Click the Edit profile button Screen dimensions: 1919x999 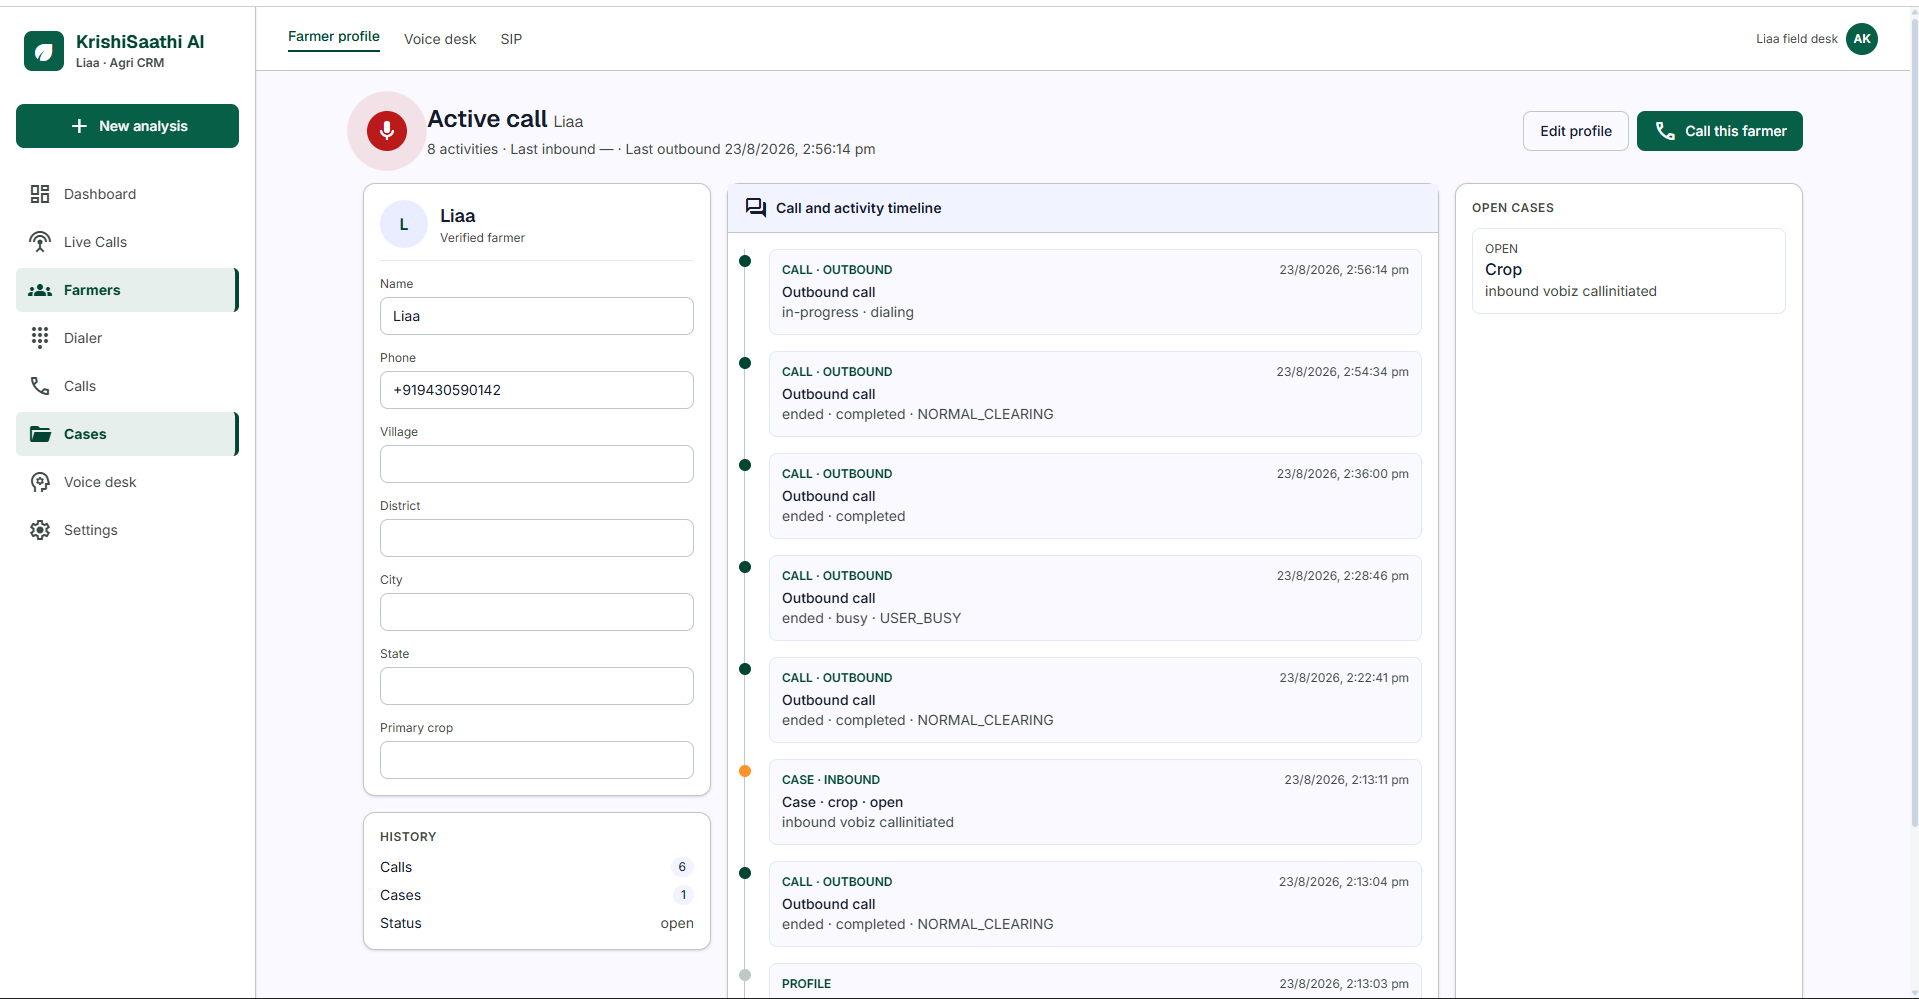point(1576,131)
